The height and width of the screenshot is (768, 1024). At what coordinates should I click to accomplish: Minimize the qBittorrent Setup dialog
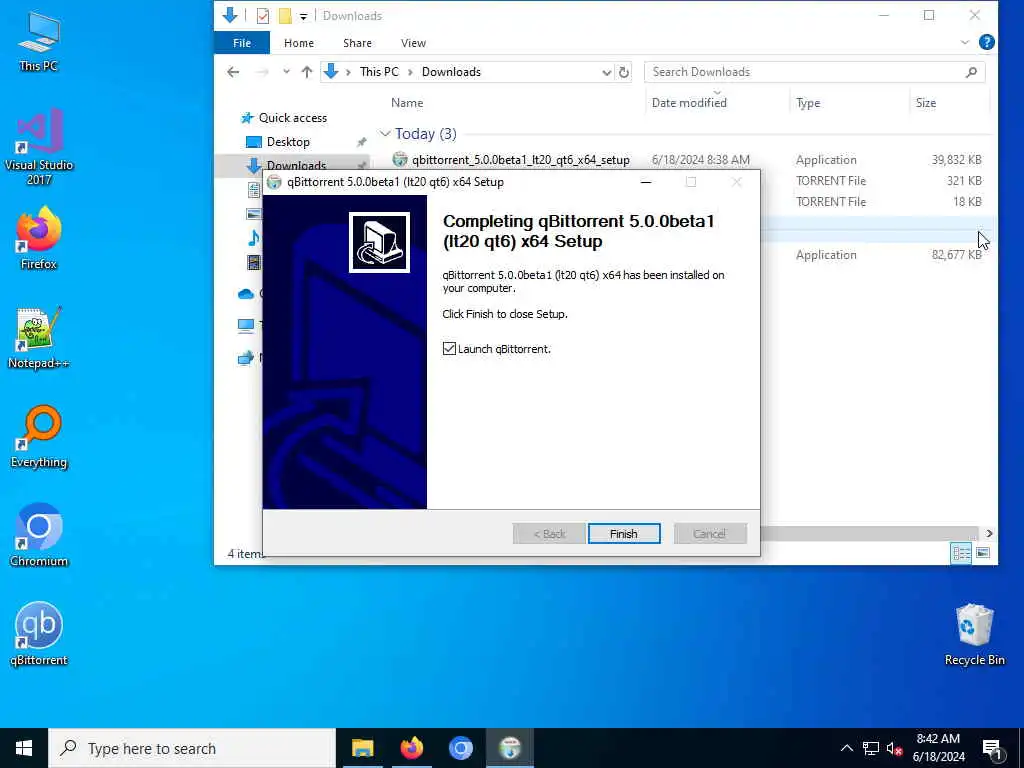(x=646, y=182)
